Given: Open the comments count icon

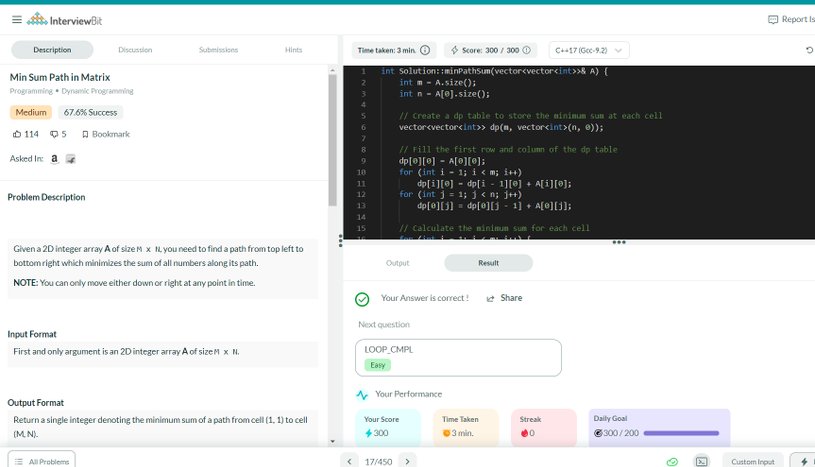Looking at the screenshot, I should (54, 134).
